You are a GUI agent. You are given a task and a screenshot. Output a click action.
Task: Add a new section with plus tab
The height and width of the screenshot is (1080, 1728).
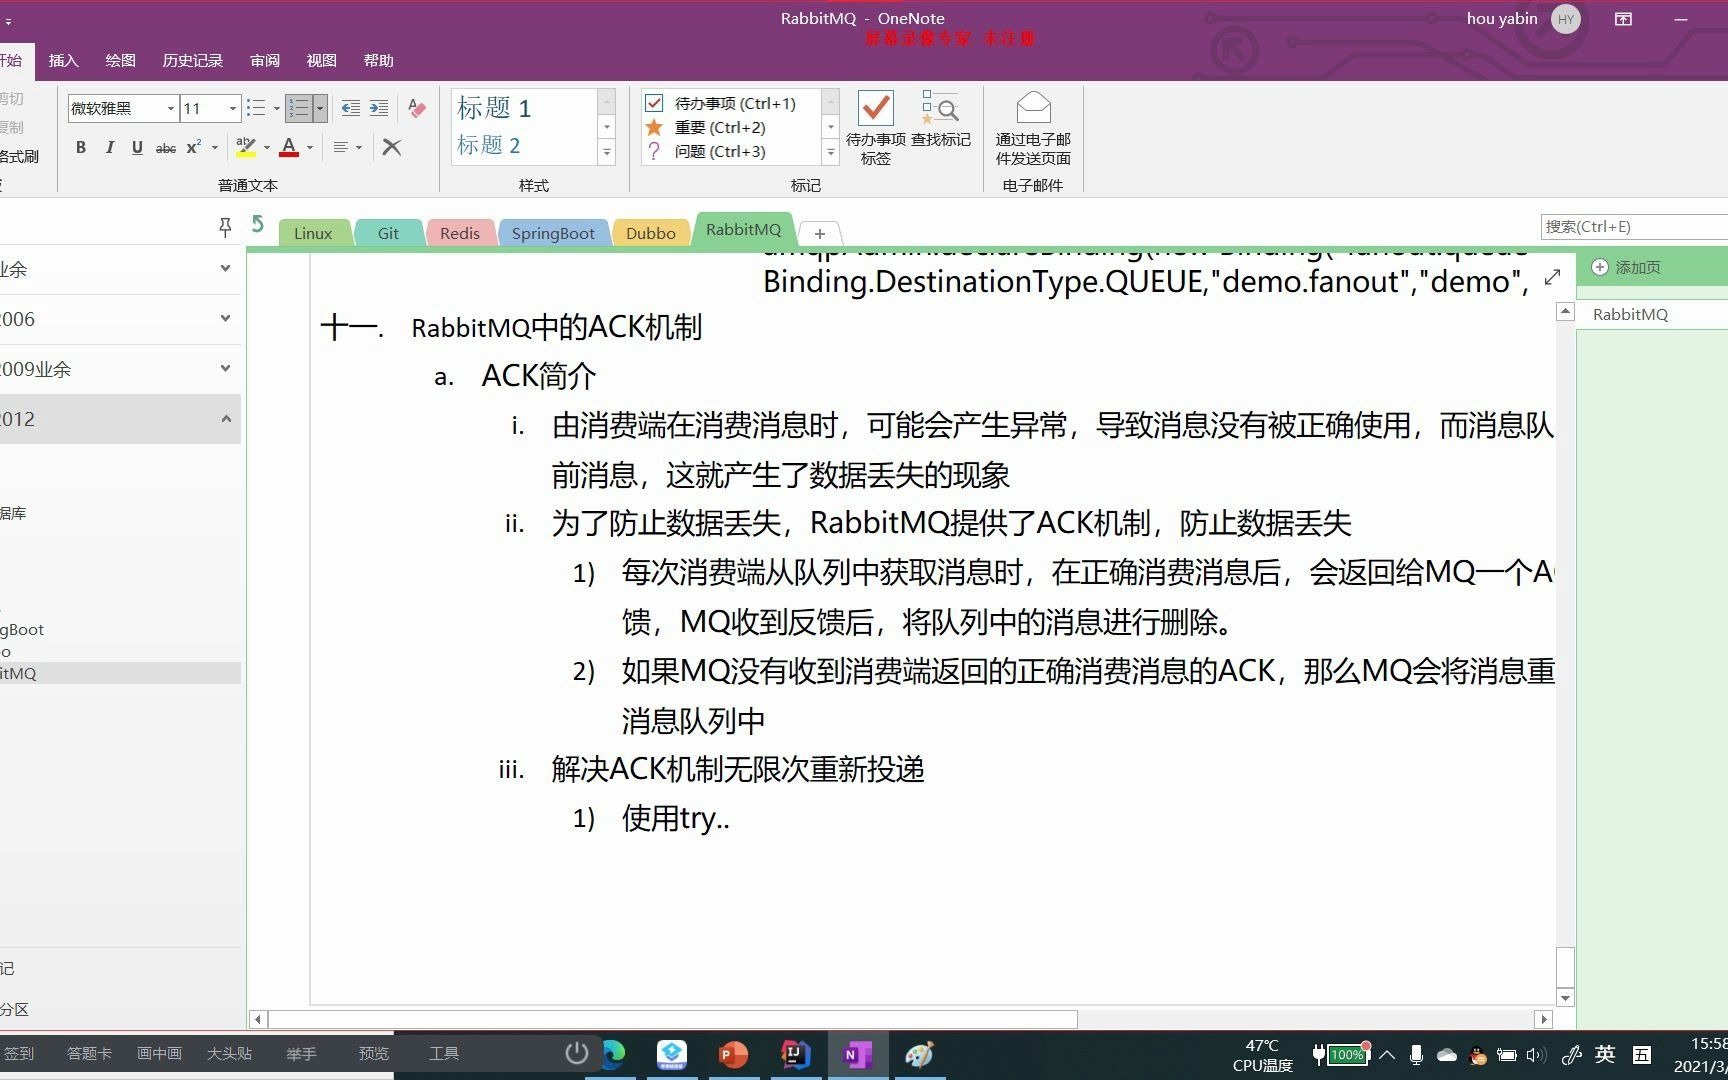[x=820, y=233]
